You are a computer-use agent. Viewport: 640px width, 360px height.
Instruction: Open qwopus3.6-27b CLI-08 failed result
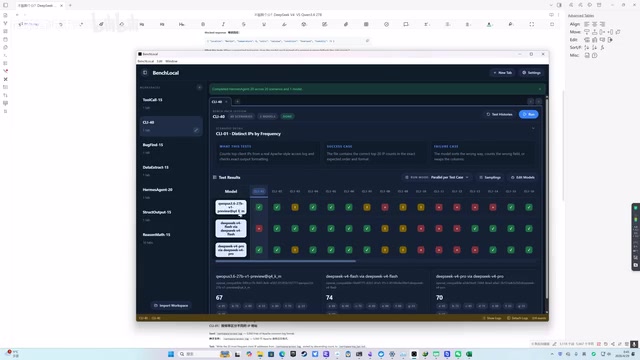[x=385, y=207]
